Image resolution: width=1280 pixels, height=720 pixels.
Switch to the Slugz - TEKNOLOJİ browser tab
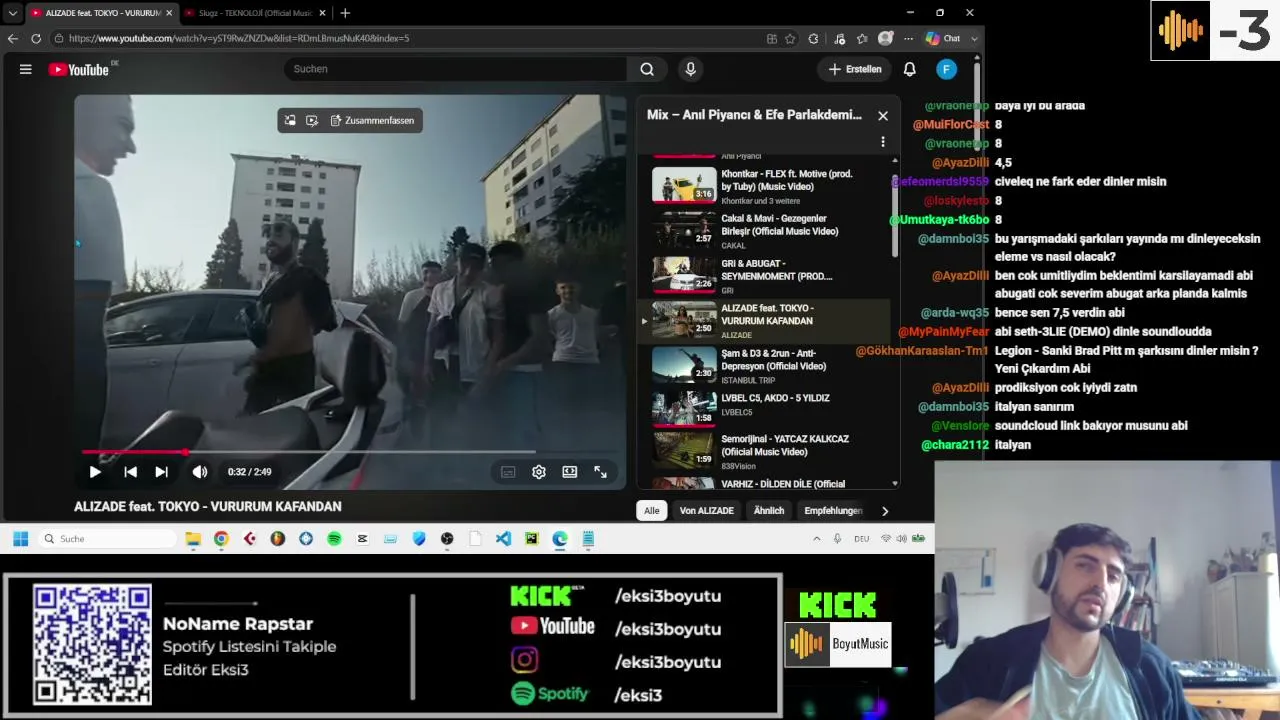[x=254, y=13]
